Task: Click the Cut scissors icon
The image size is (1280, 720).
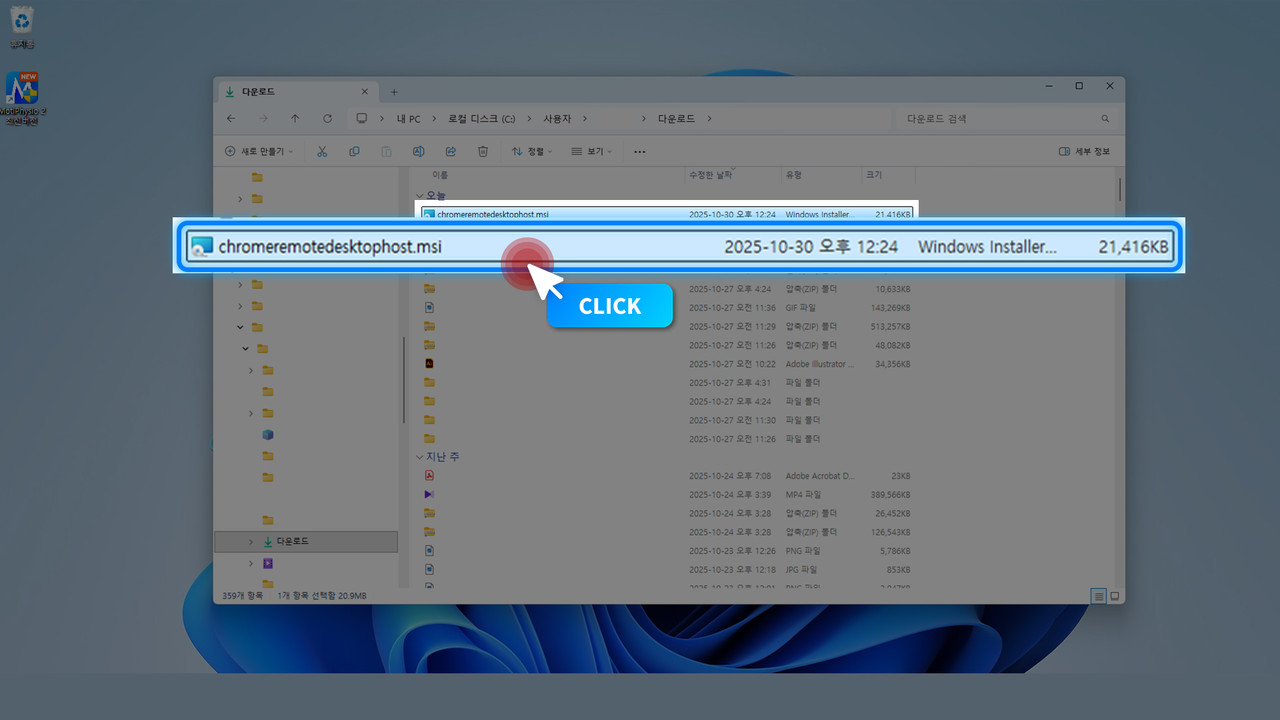Action: [x=322, y=152]
